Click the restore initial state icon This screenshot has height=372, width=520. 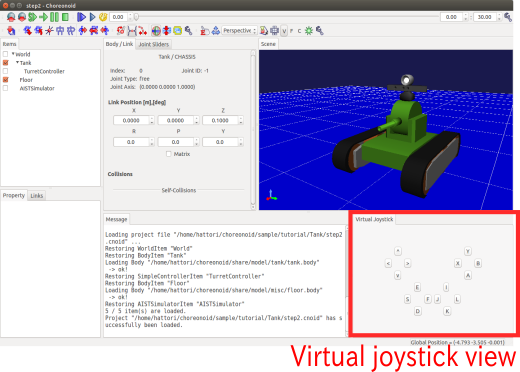click(x=22, y=17)
